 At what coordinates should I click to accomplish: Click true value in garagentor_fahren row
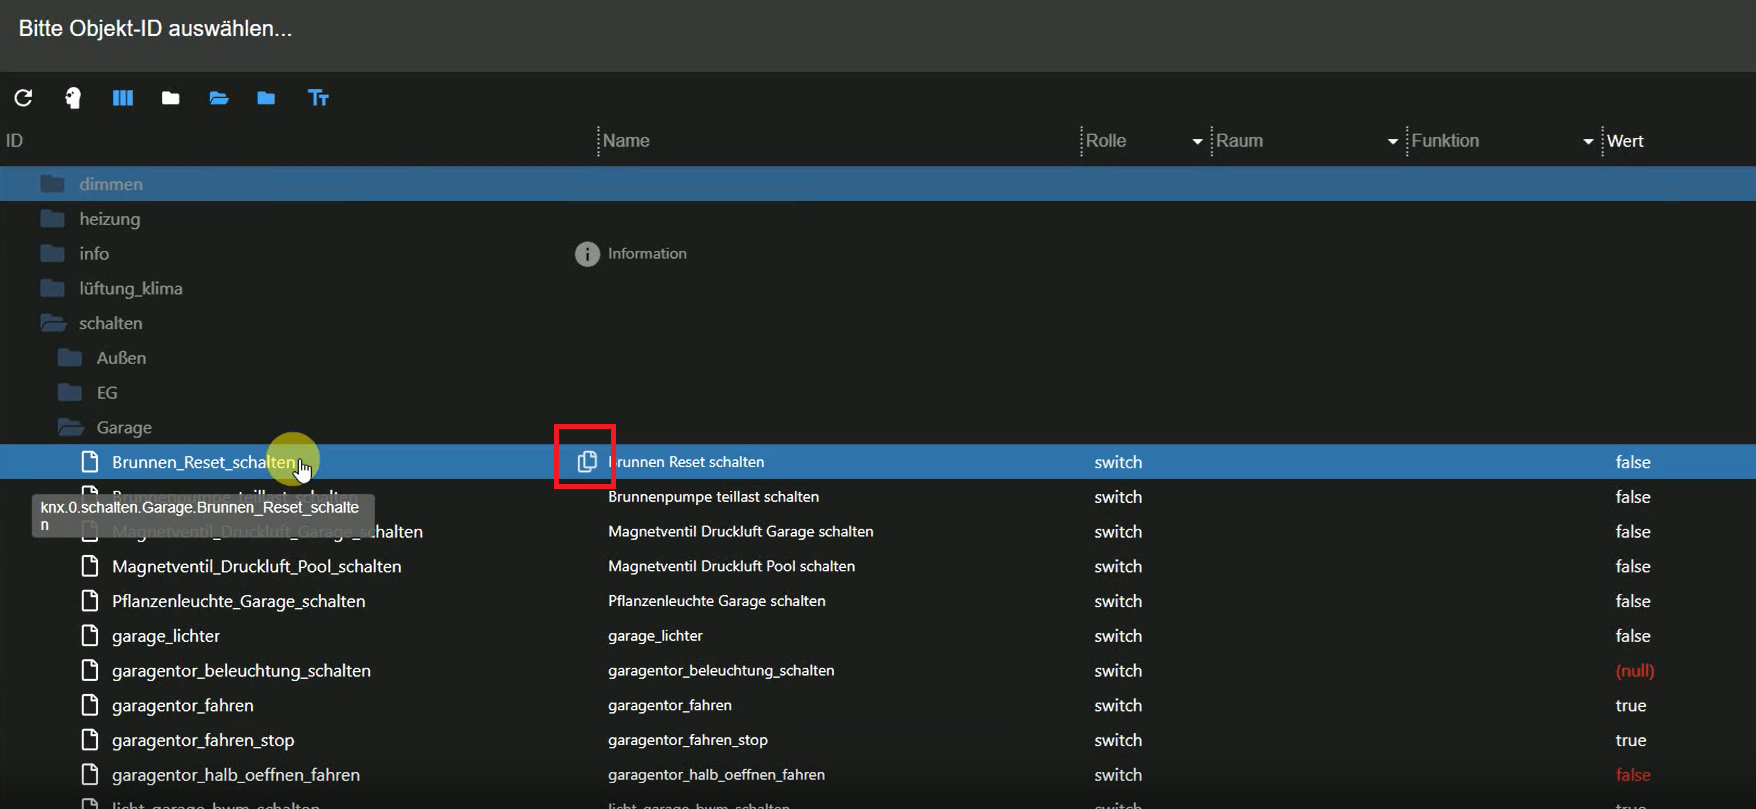pyautogui.click(x=1631, y=705)
